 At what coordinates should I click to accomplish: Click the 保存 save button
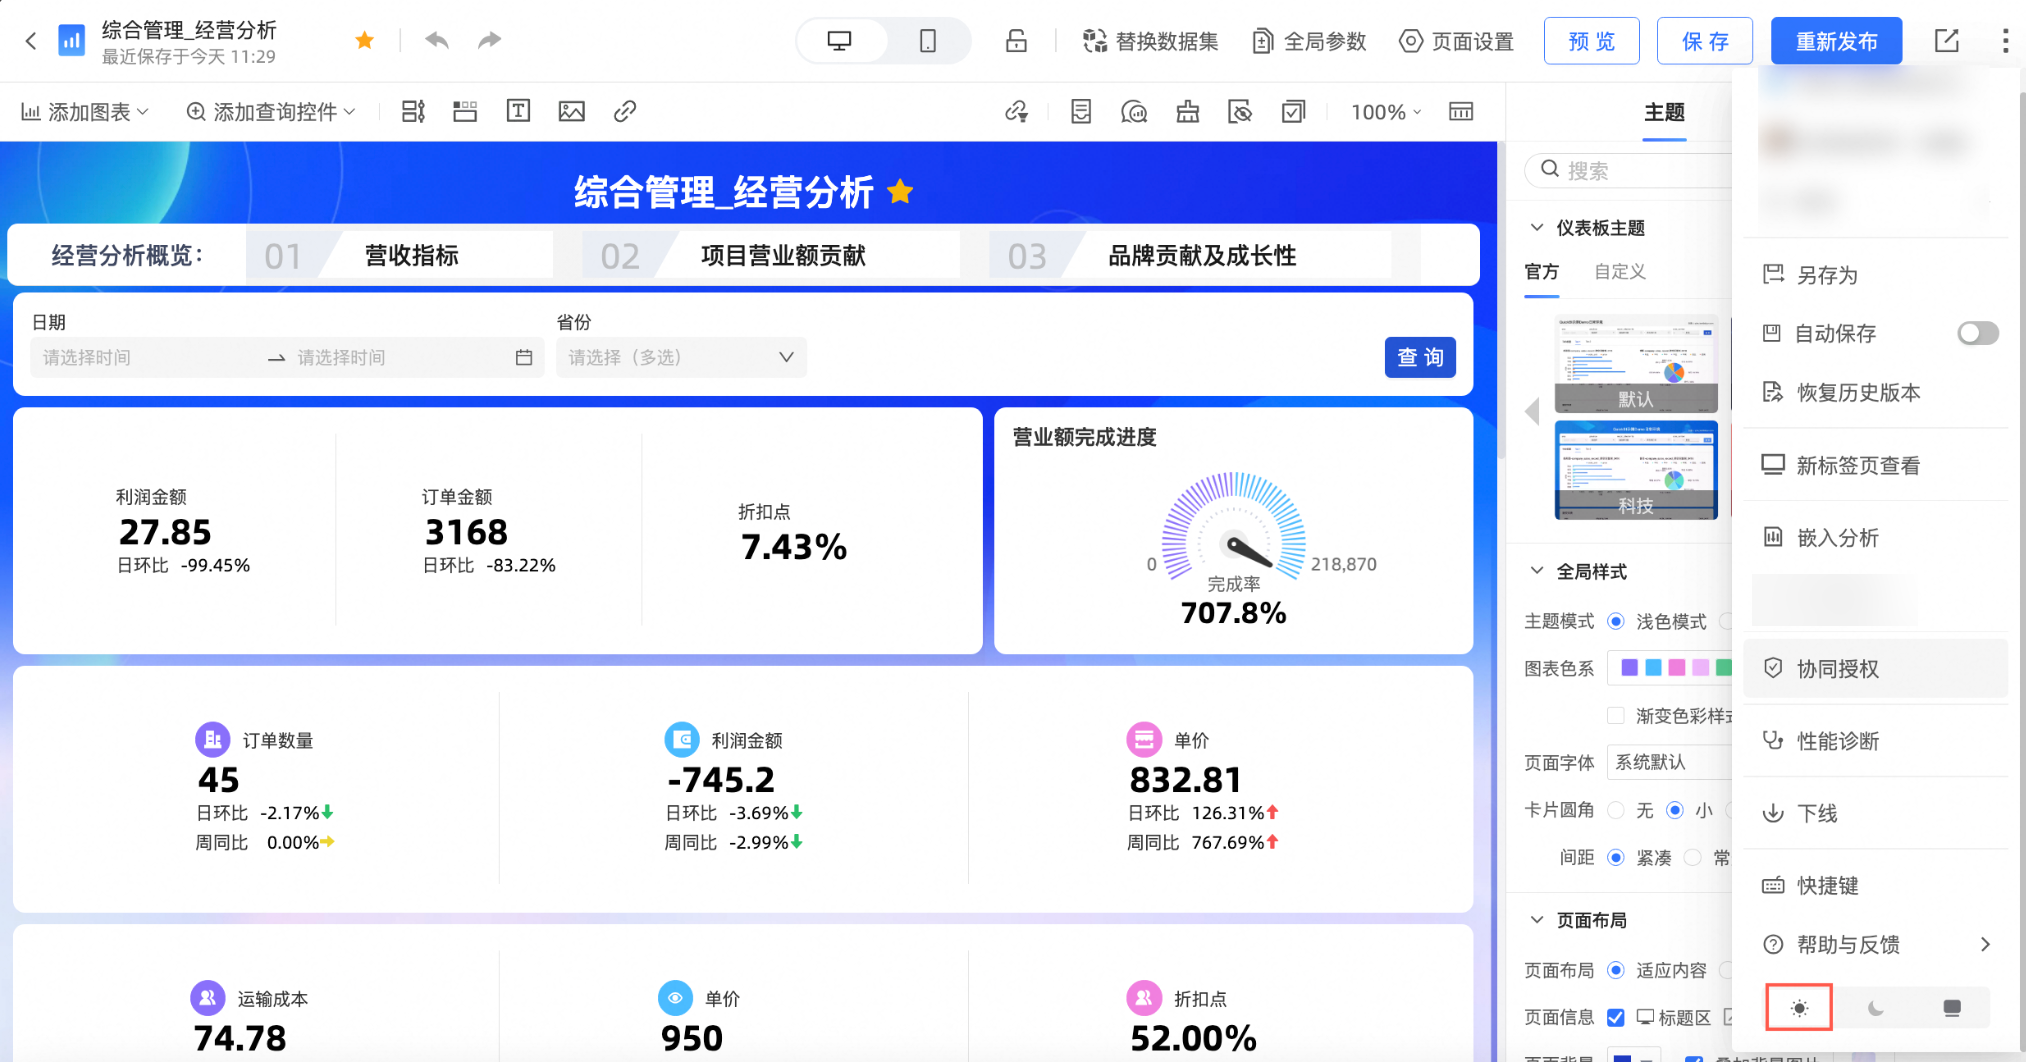1705,41
